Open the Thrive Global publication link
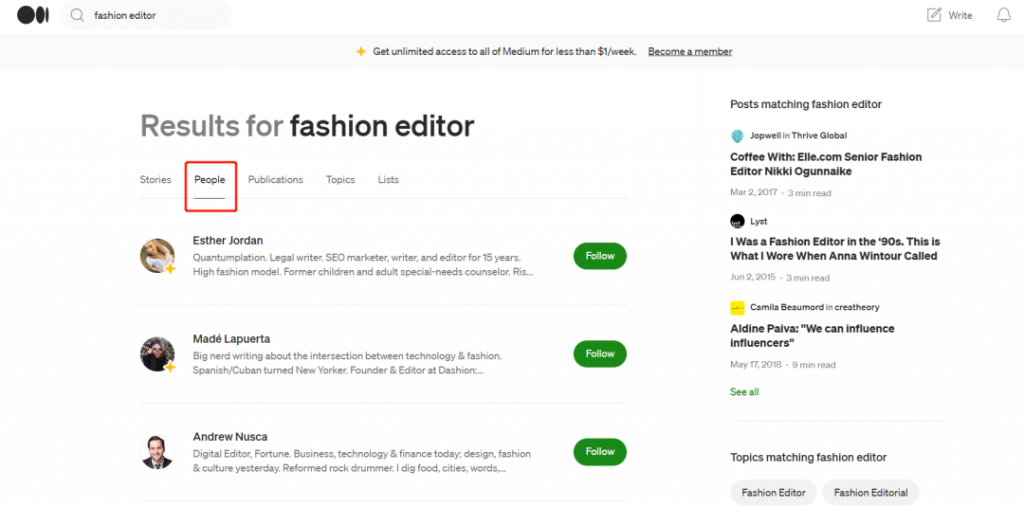Viewport: 1024px width, 507px height. pyautogui.click(x=819, y=135)
